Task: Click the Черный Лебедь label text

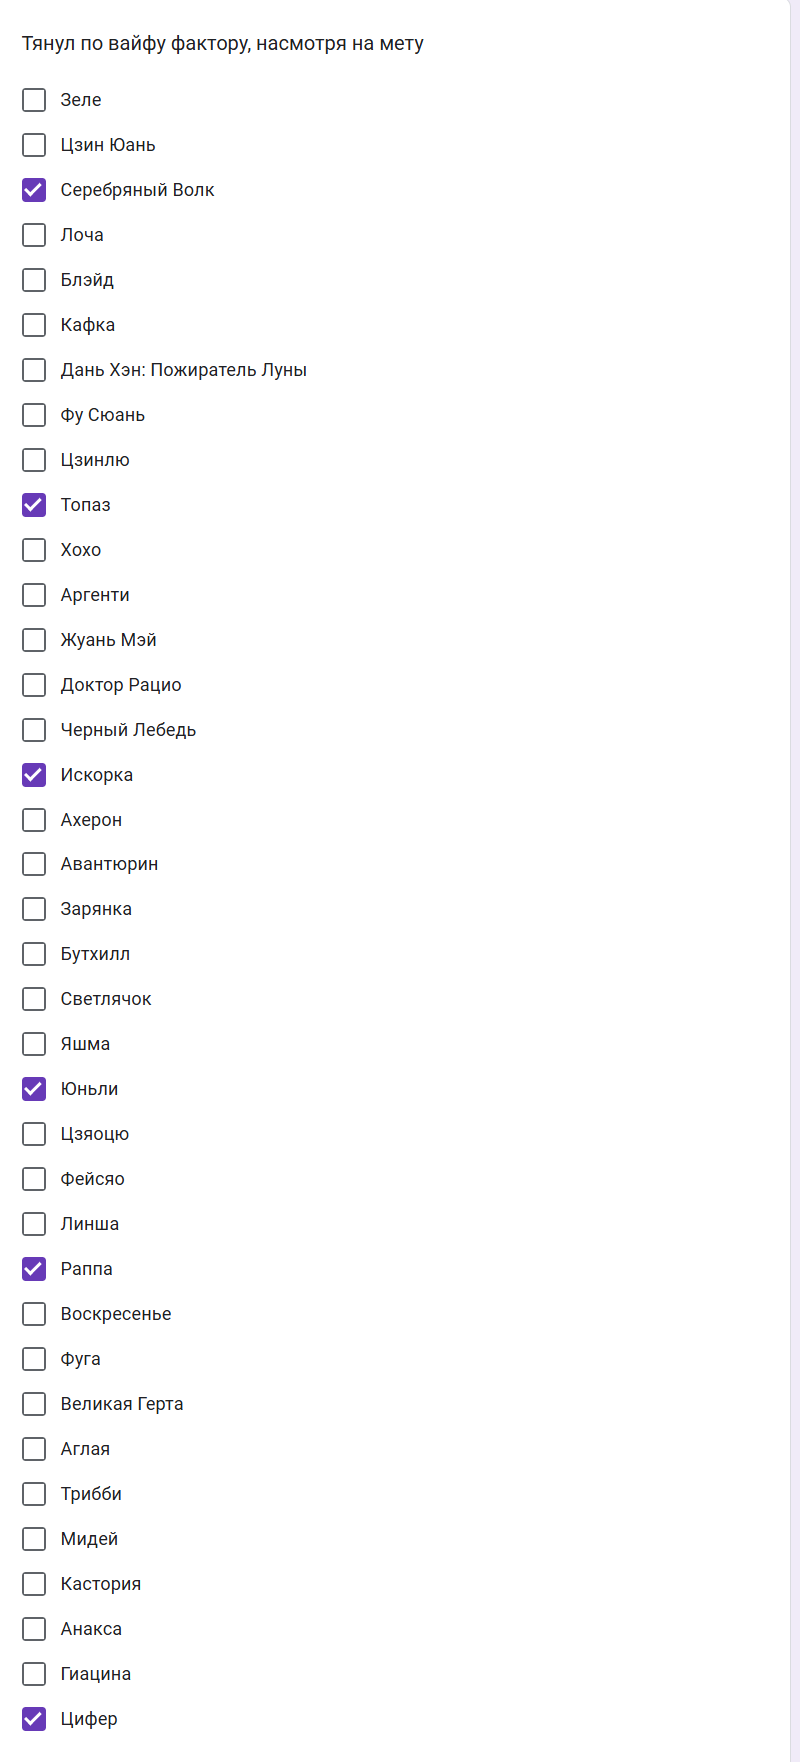Action: click(x=128, y=730)
